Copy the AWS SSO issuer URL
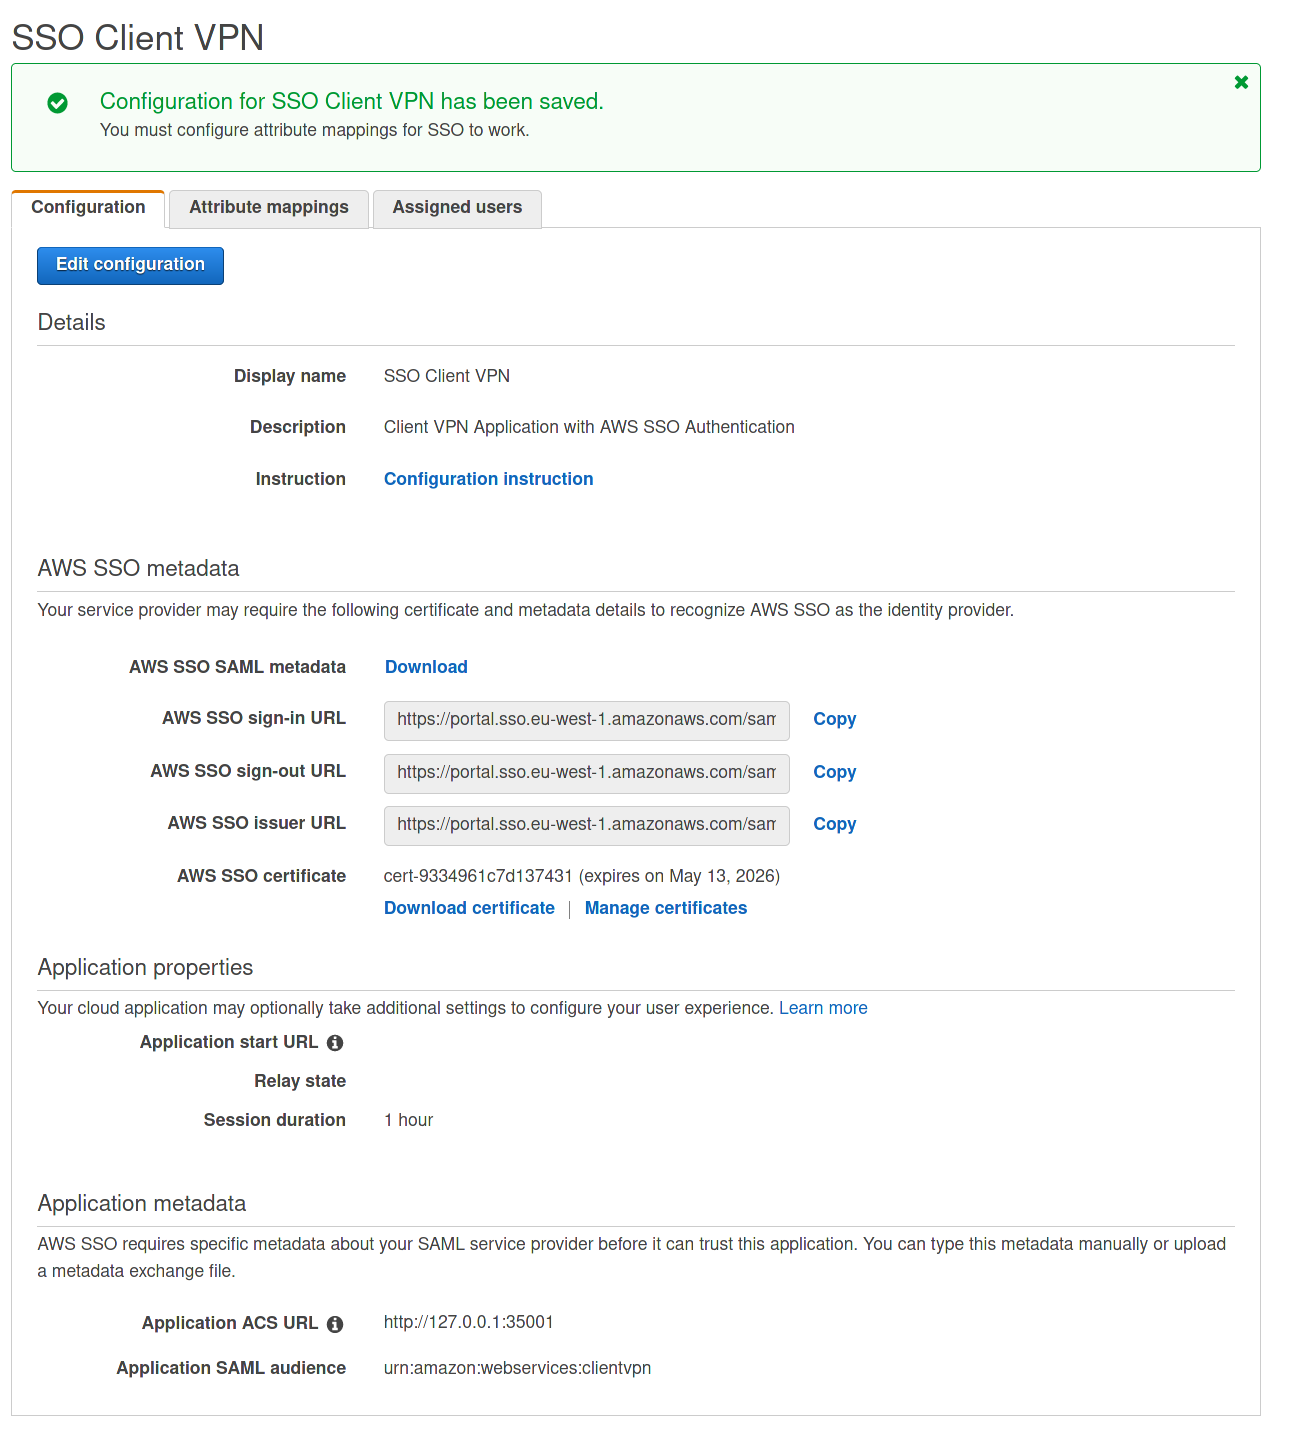The width and height of the screenshot is (1295, 1440). pyautogui.click(x=834, y=824)
